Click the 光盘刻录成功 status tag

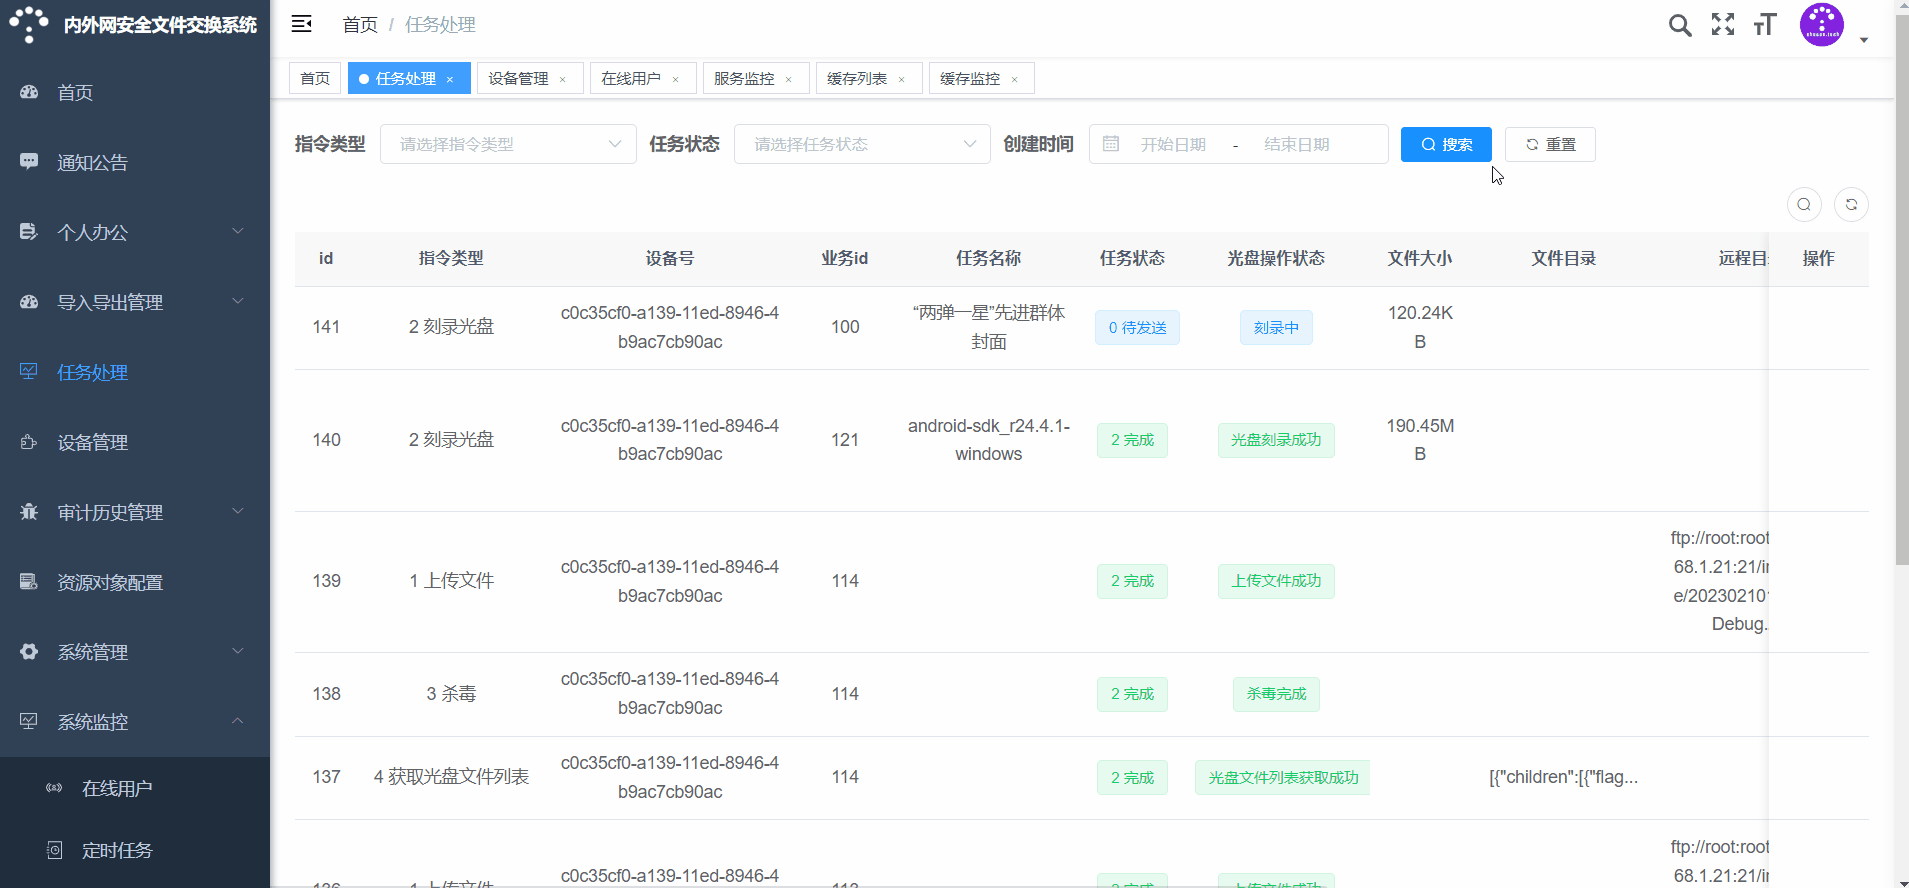[1276, 440]
